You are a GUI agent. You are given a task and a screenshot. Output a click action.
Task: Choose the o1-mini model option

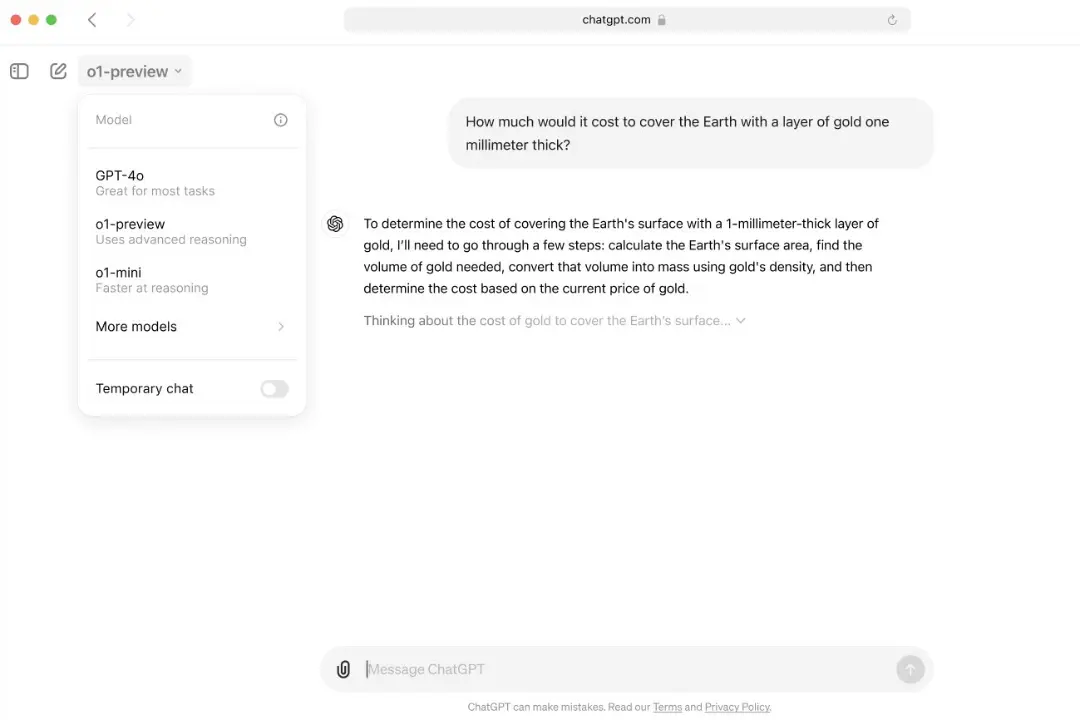pos(191,280)
